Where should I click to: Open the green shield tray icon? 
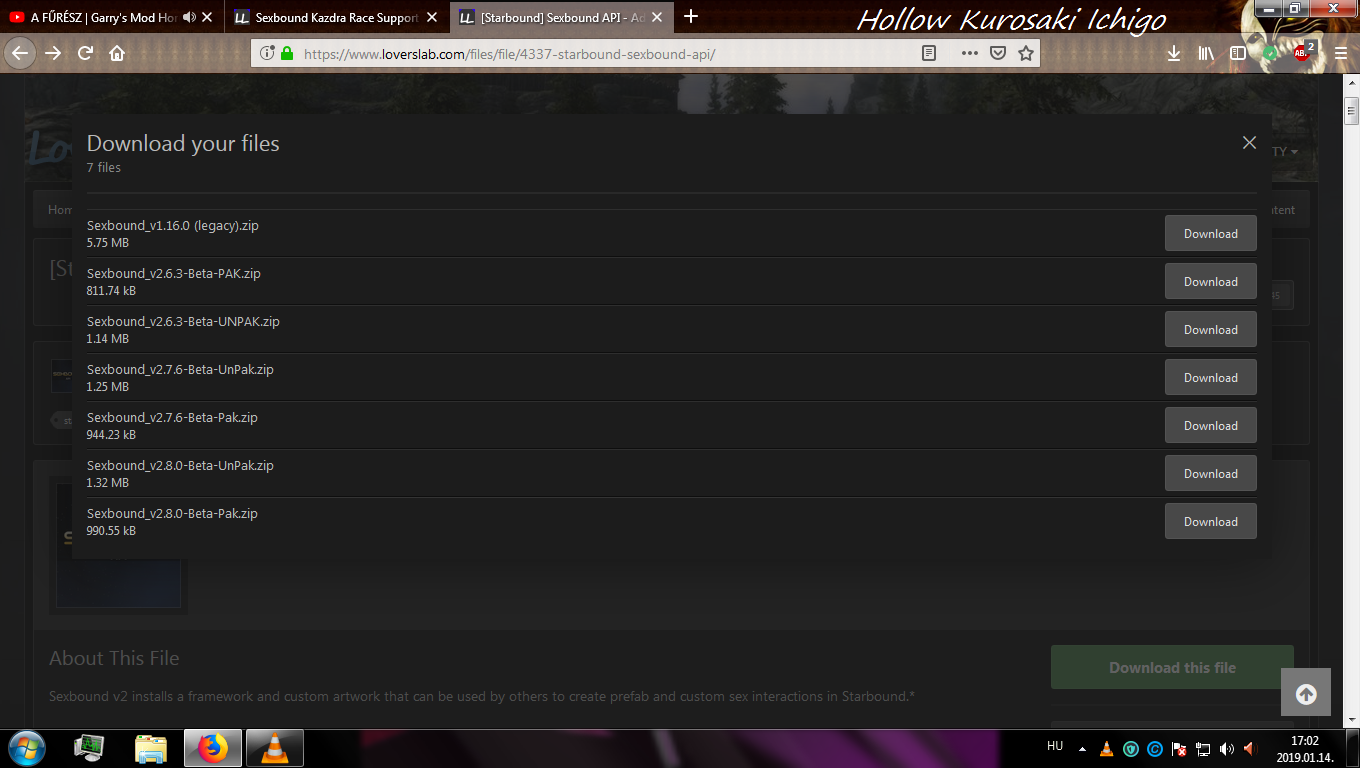(x=1131, y=748)
